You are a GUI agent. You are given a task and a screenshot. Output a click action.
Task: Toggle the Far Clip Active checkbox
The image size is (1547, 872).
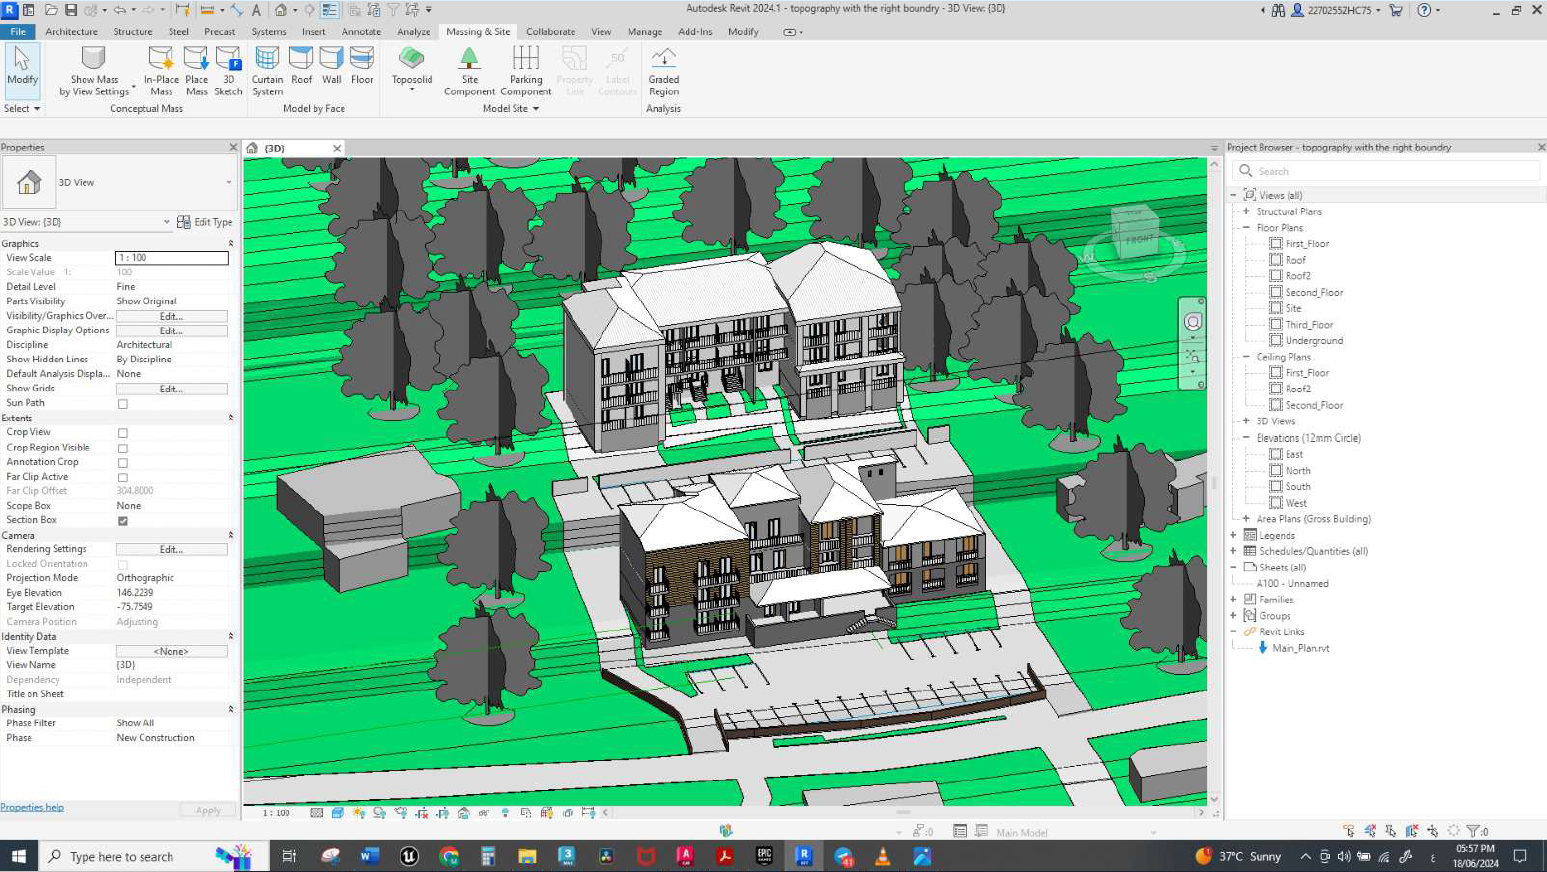tap(123, 477)
